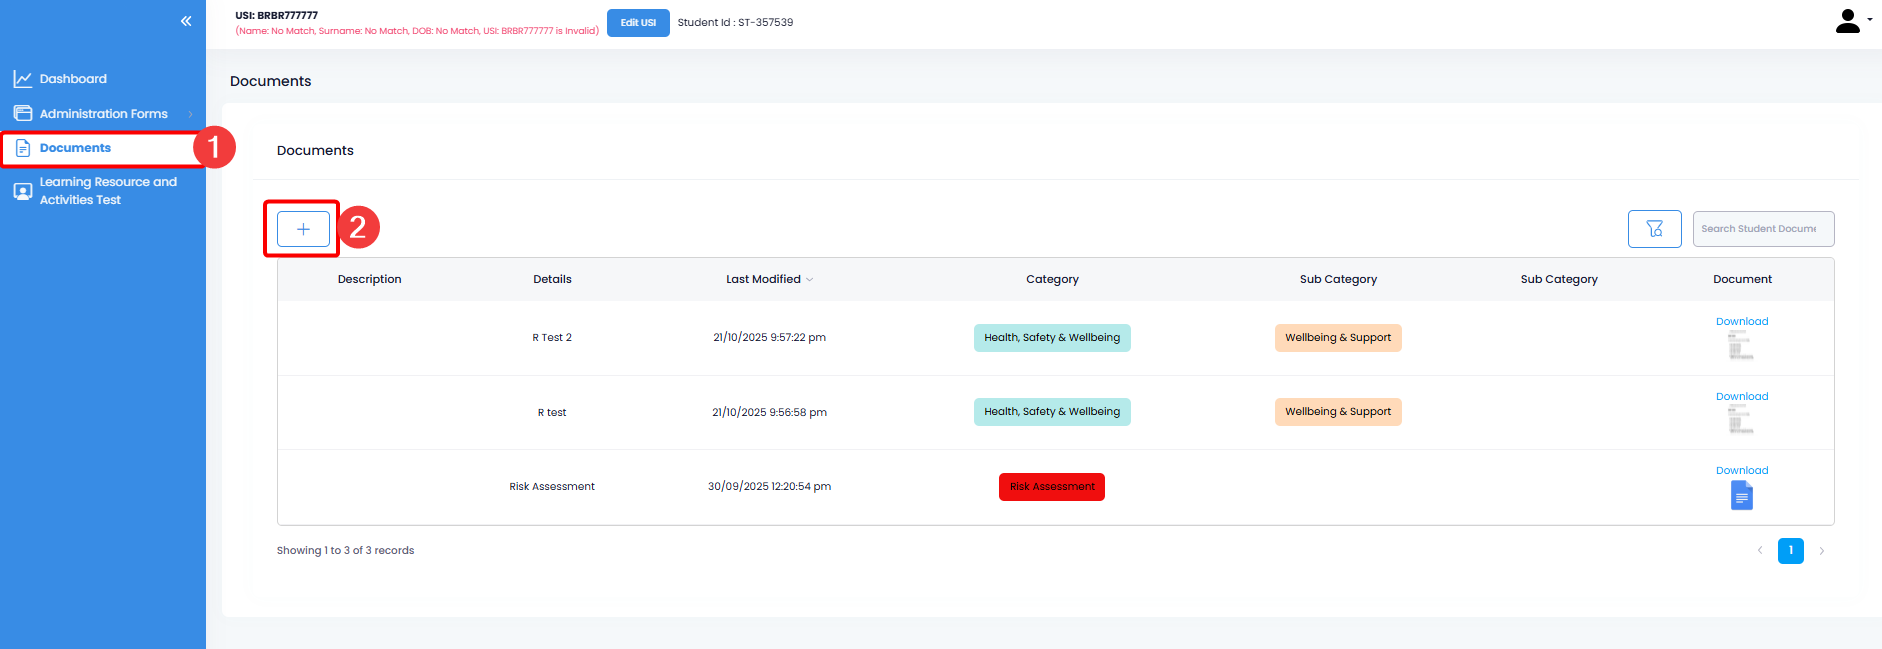This screenshot has height=649, width=1882.
Task: Click the user profile avatar icon
Action: [x=1847, y=21]
